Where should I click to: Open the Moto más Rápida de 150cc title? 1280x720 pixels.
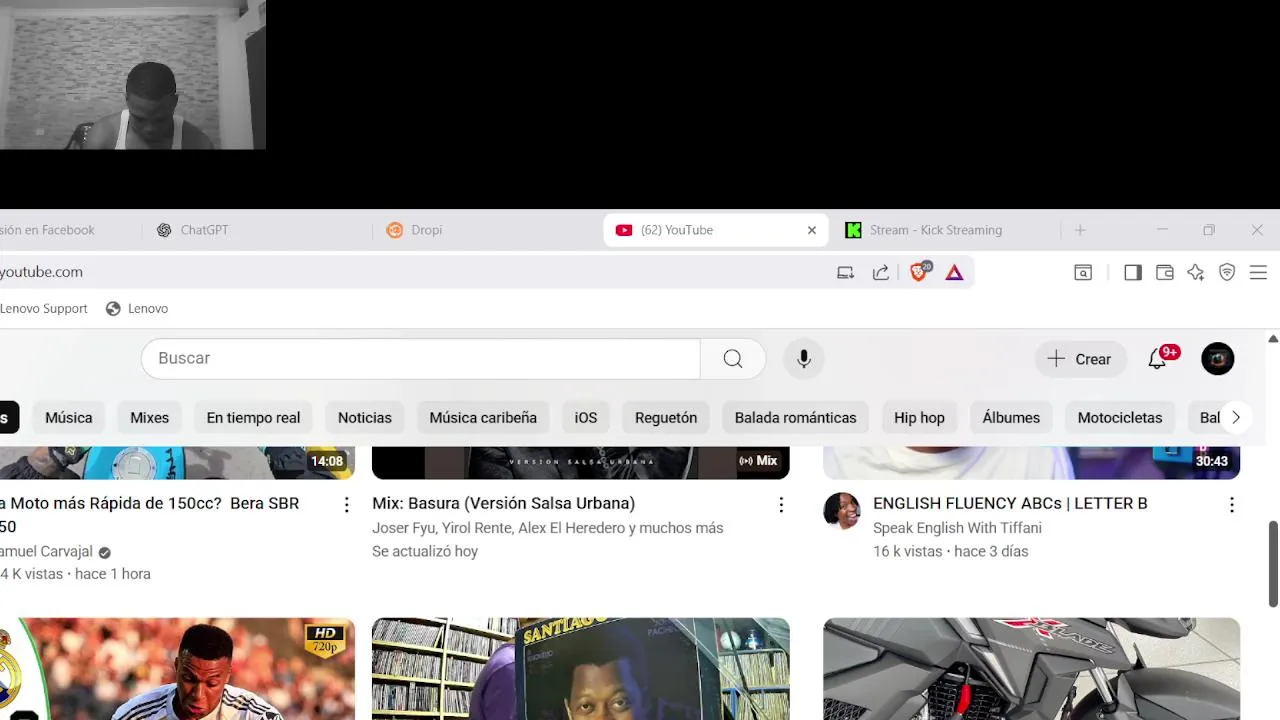coord(150,515)
